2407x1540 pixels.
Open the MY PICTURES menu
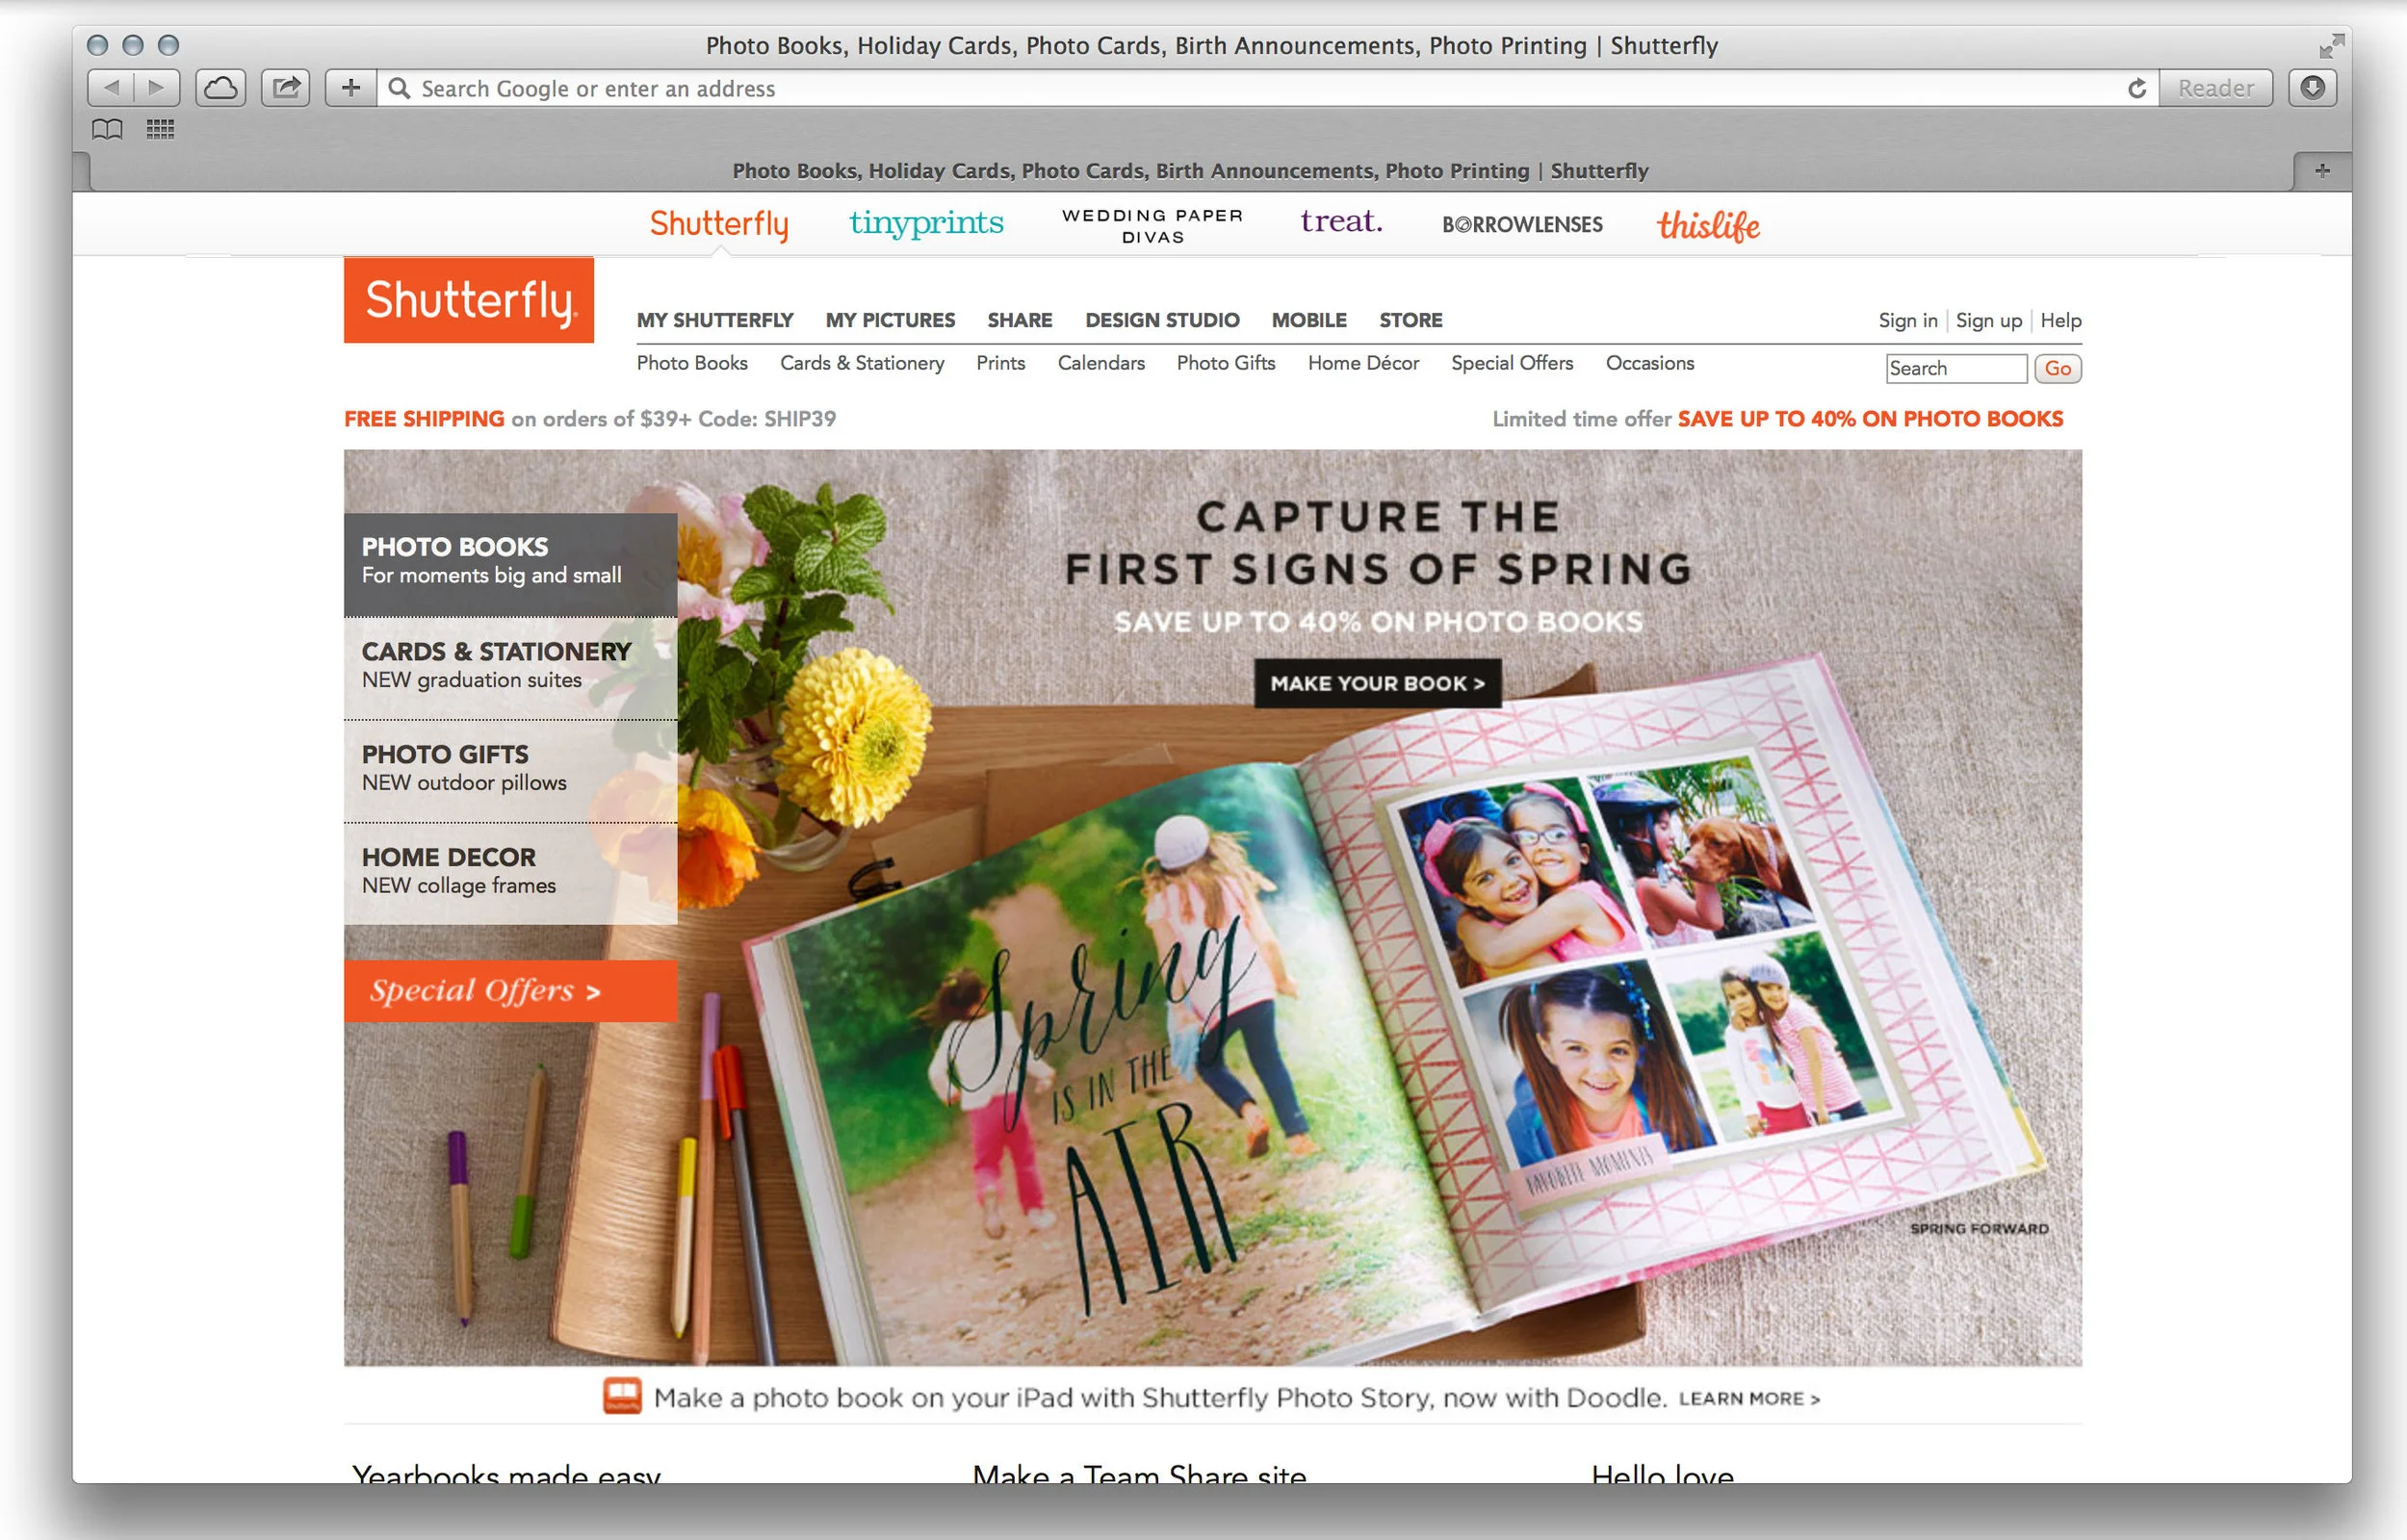890,320
